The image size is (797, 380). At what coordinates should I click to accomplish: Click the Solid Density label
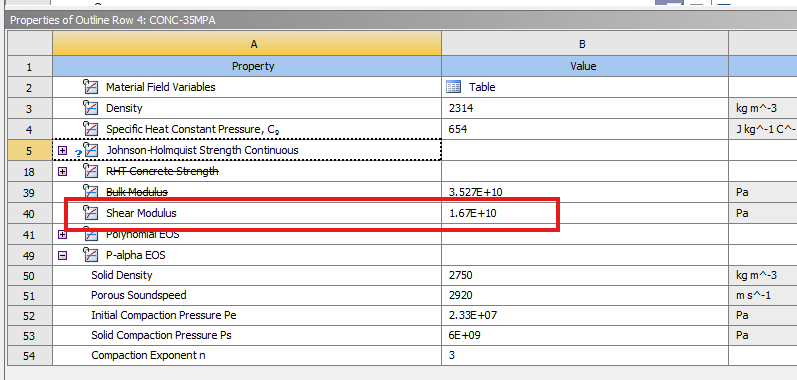(121, 275)
